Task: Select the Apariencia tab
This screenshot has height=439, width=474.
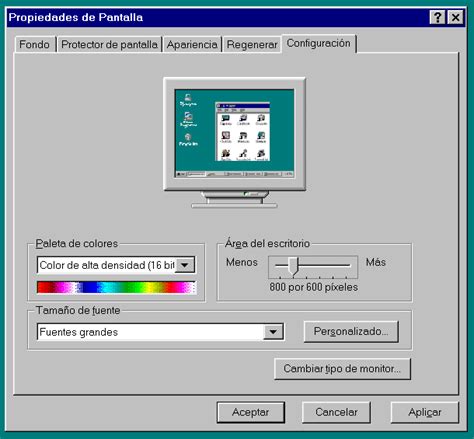Action: (192, 44)
